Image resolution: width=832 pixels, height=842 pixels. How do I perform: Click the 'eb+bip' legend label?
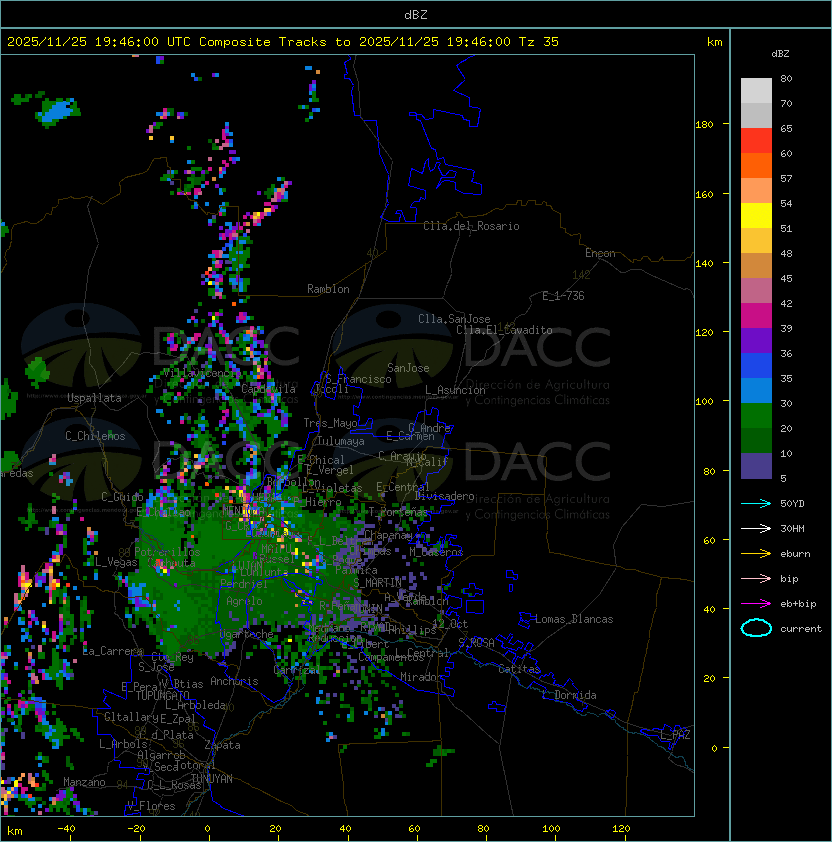click(x=798, y=604)
